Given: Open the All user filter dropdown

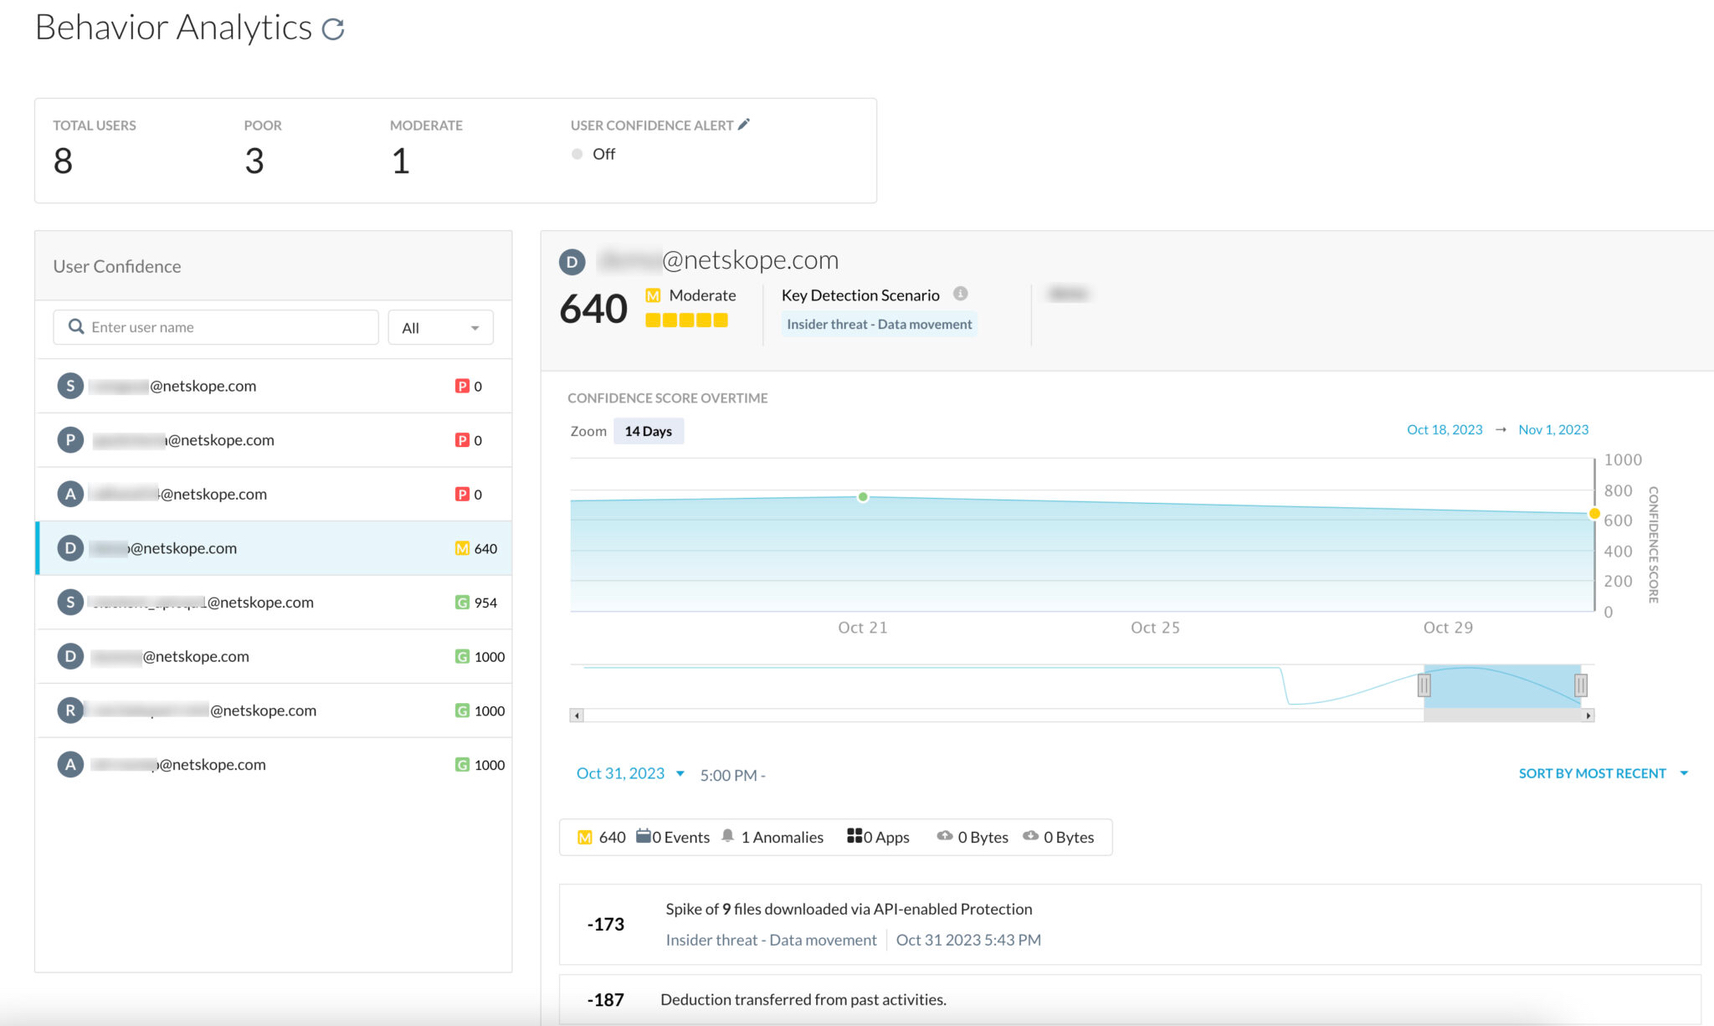Looking at the screenshot, I should point(440,327).
